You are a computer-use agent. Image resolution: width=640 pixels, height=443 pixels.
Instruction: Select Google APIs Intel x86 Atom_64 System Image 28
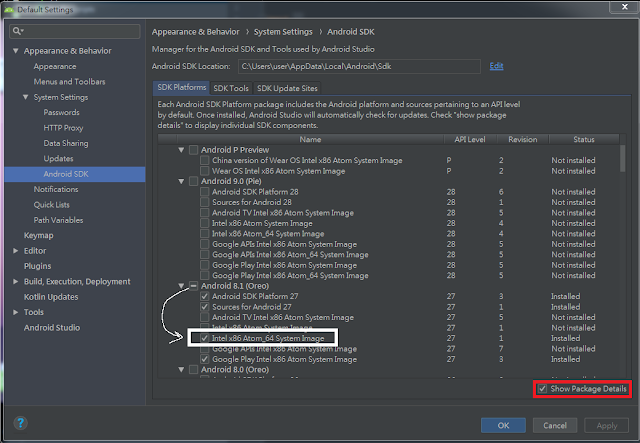290,255
